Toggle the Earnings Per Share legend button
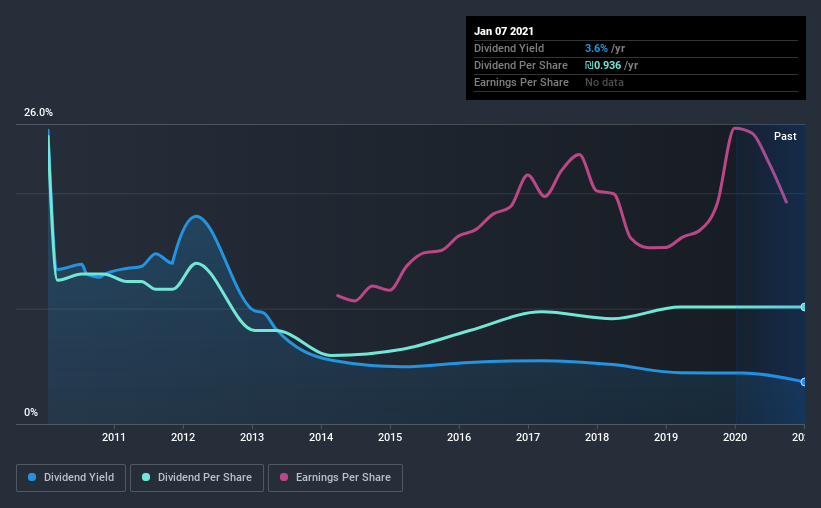 pyautogui.click(x=335, y=478)
